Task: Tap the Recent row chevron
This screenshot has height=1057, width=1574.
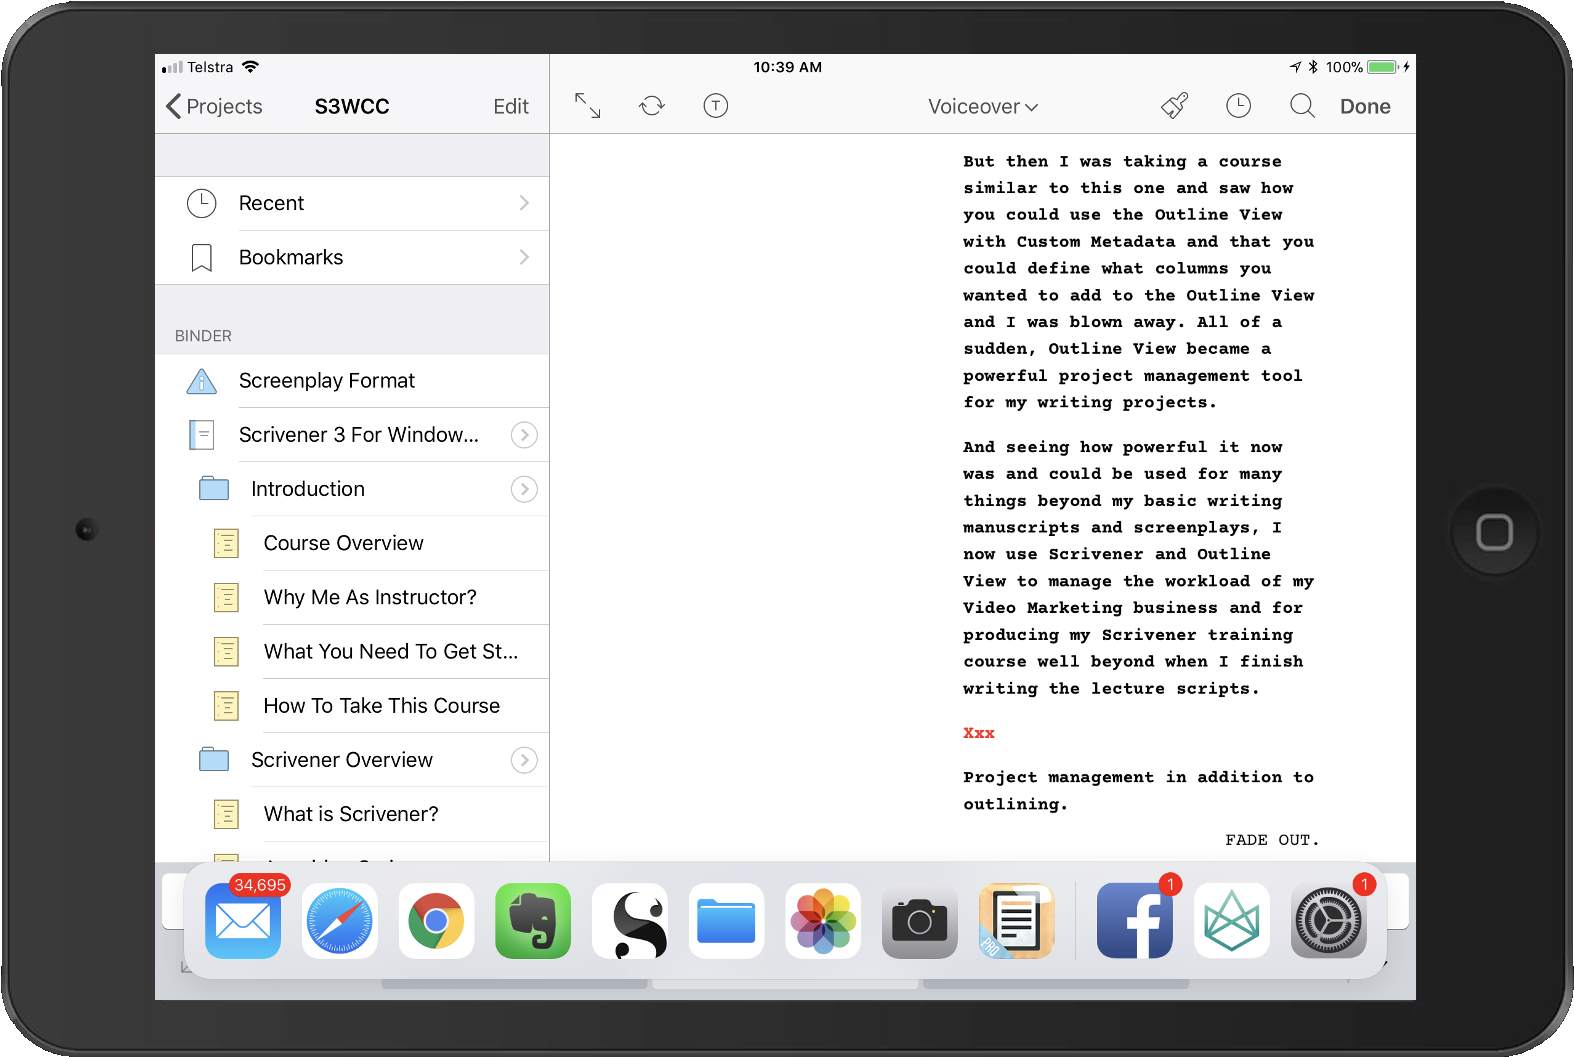Action: [524, 203]
